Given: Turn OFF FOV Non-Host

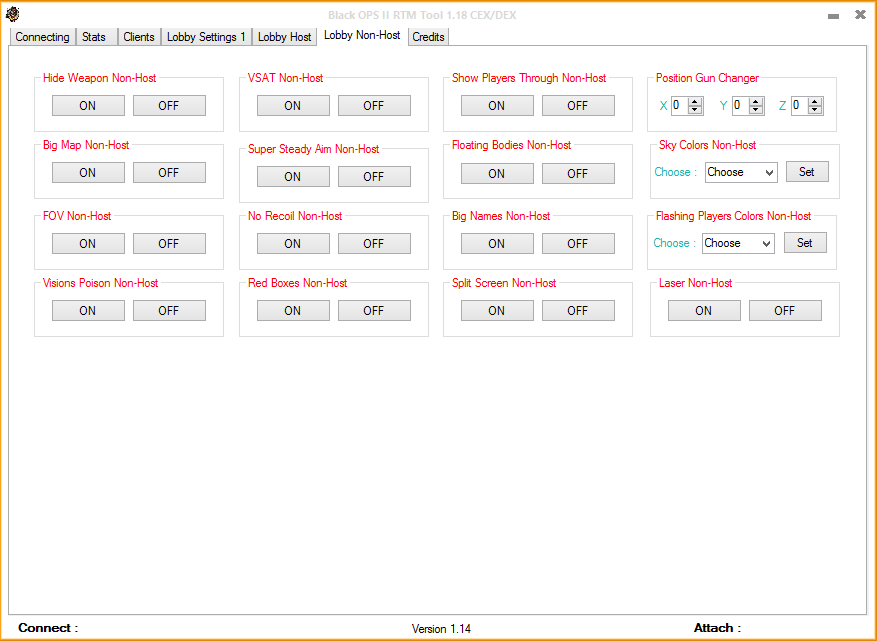Looking at the screenshot, I should [169, 244].
